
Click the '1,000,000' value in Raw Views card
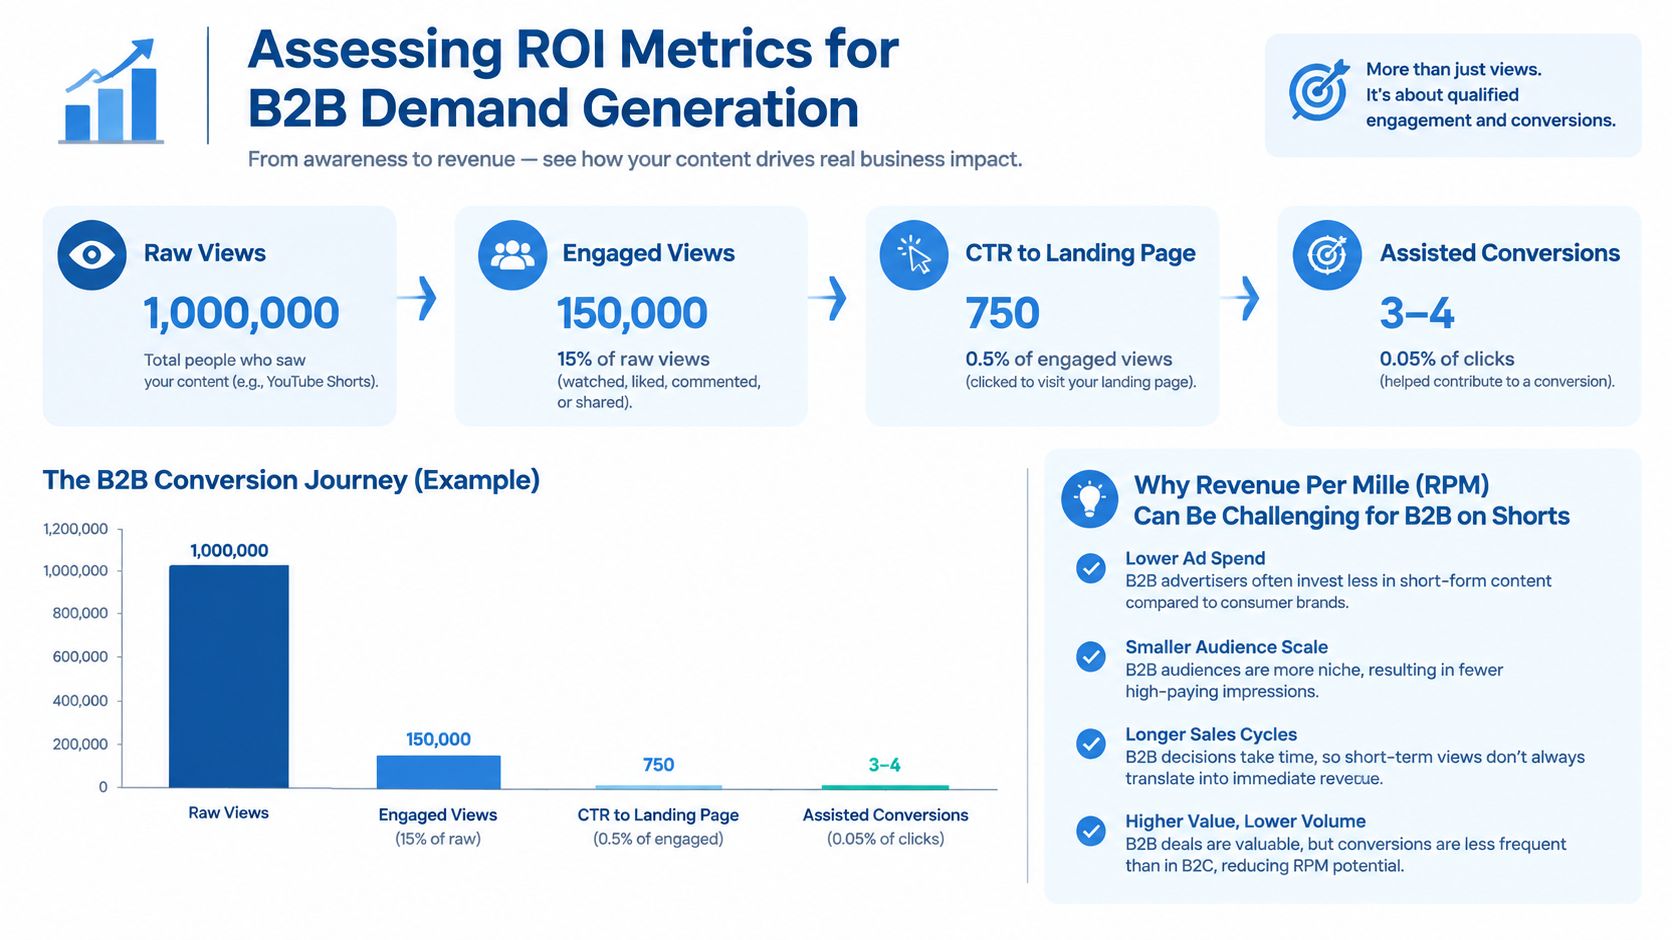(241, 313)
